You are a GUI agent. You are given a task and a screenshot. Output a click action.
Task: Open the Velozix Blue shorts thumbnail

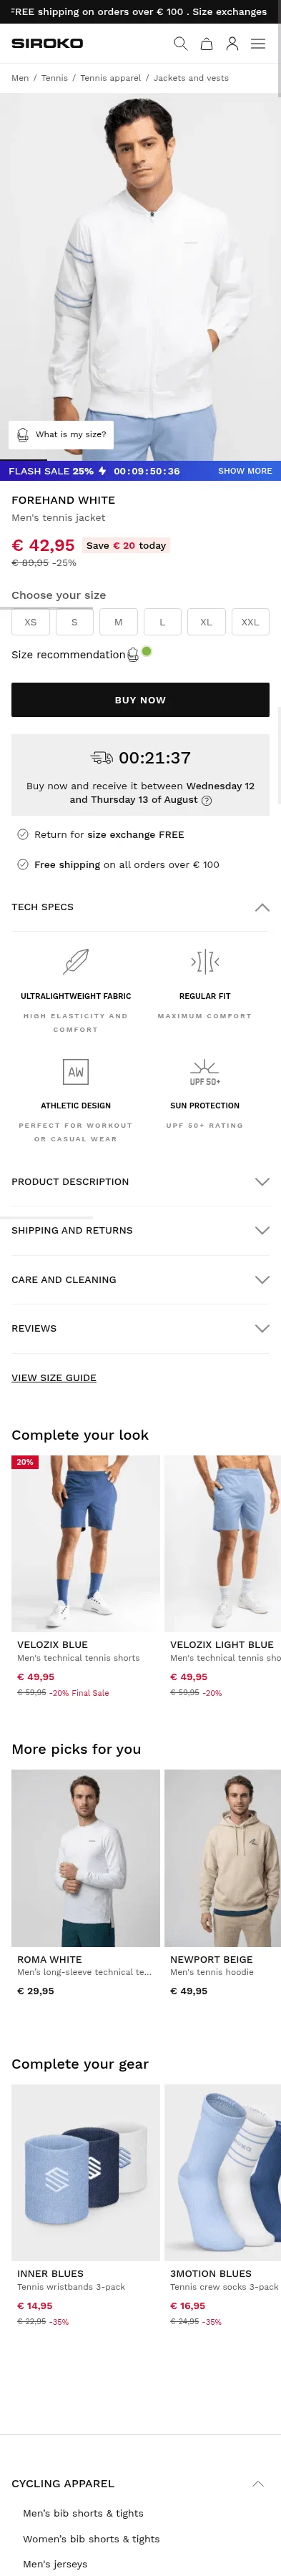point(86,1543)
